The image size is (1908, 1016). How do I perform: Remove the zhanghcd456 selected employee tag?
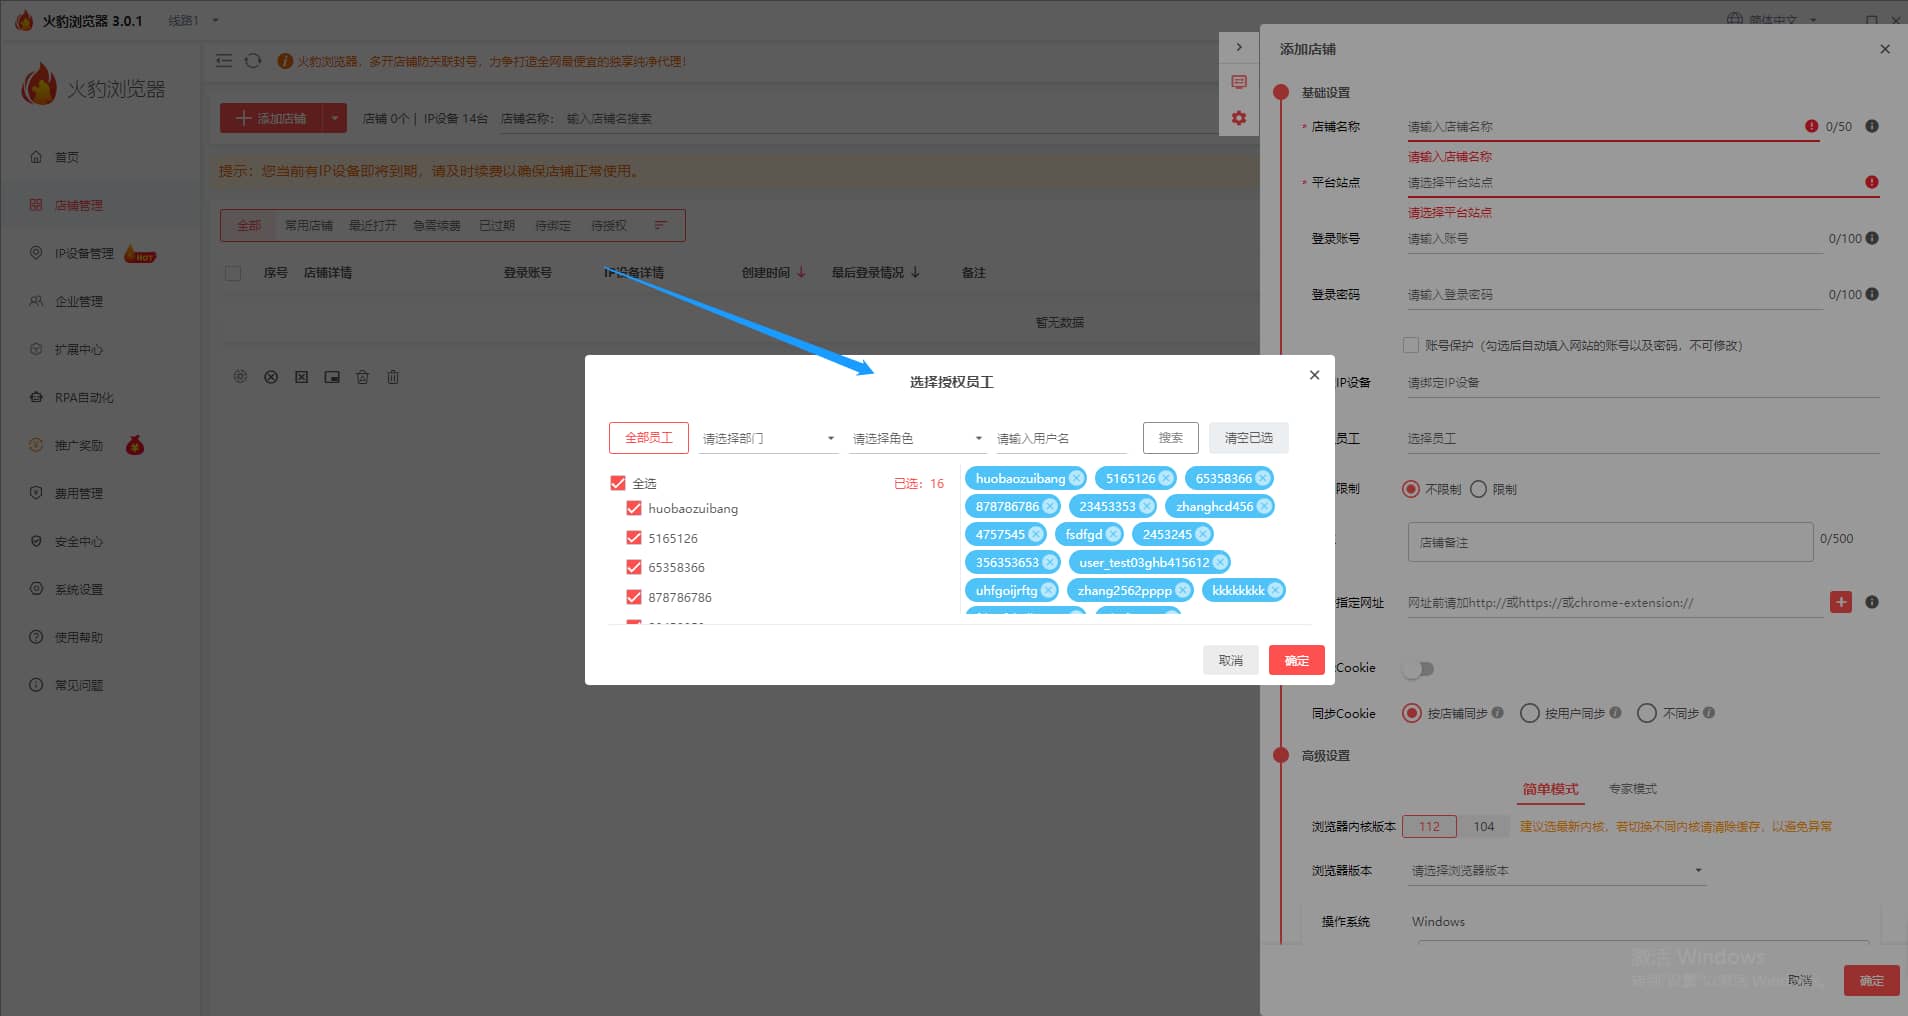point(1264,507)
